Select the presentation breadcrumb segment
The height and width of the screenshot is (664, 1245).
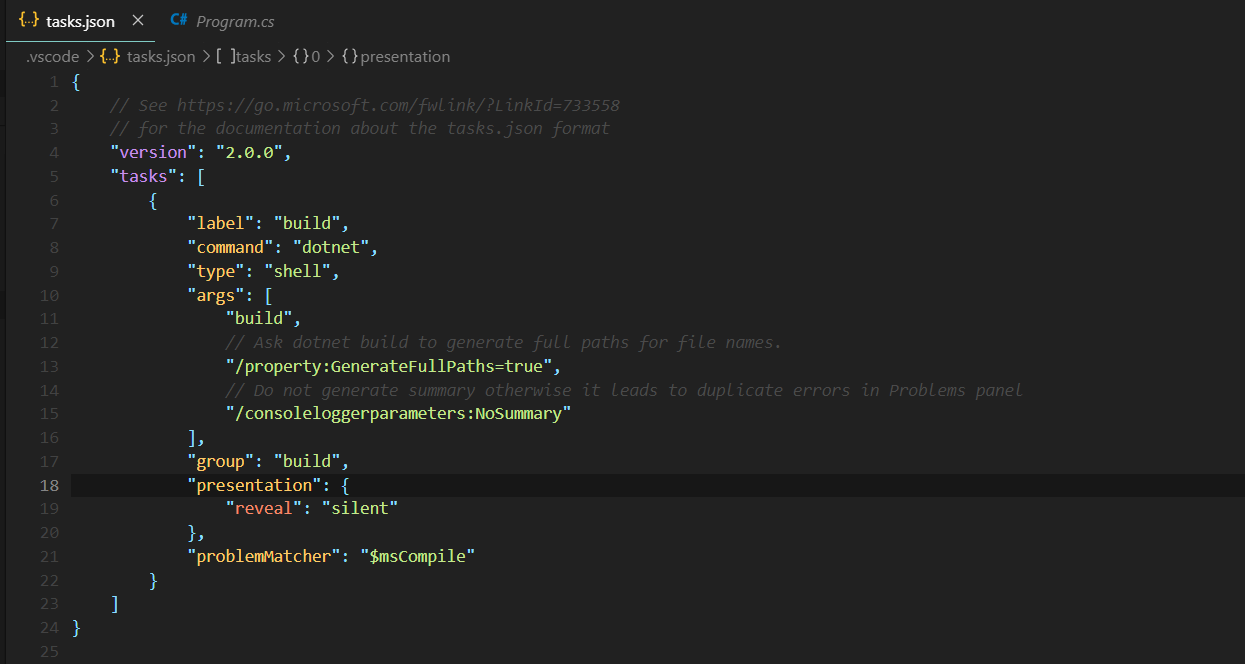(405, 57)
